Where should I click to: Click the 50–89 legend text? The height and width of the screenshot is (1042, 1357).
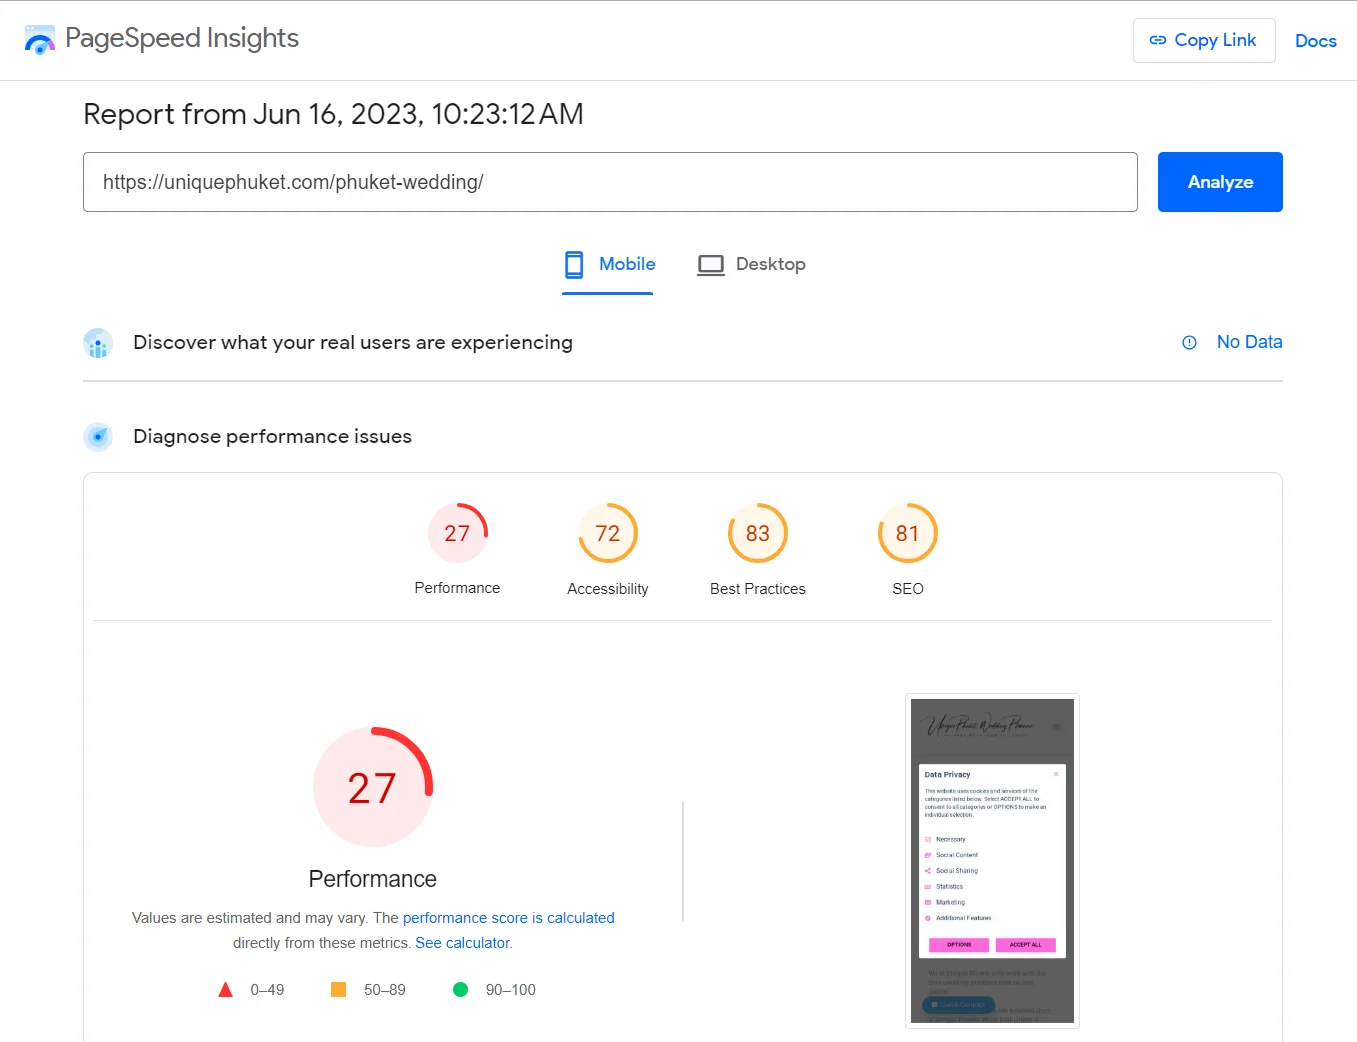[385, 990]
